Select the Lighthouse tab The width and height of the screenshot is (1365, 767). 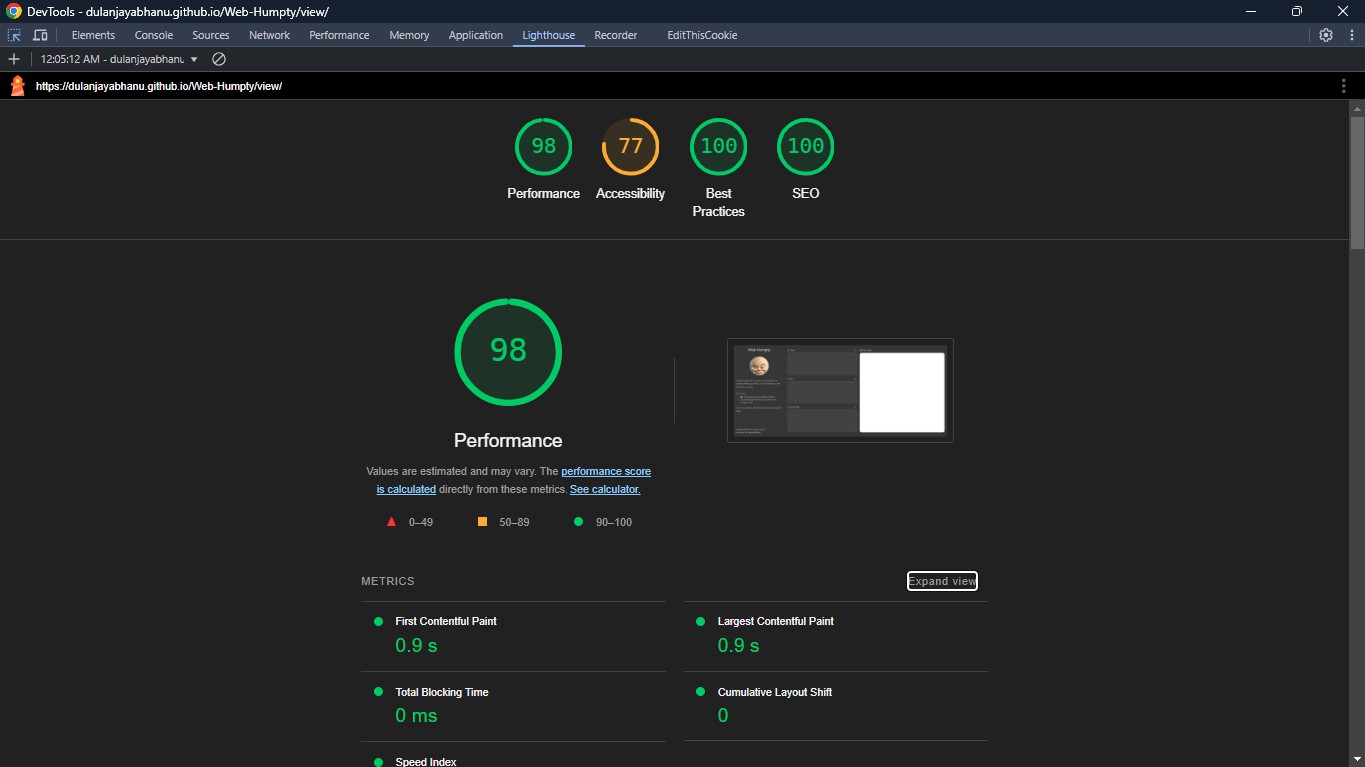[x=549, y=35]
